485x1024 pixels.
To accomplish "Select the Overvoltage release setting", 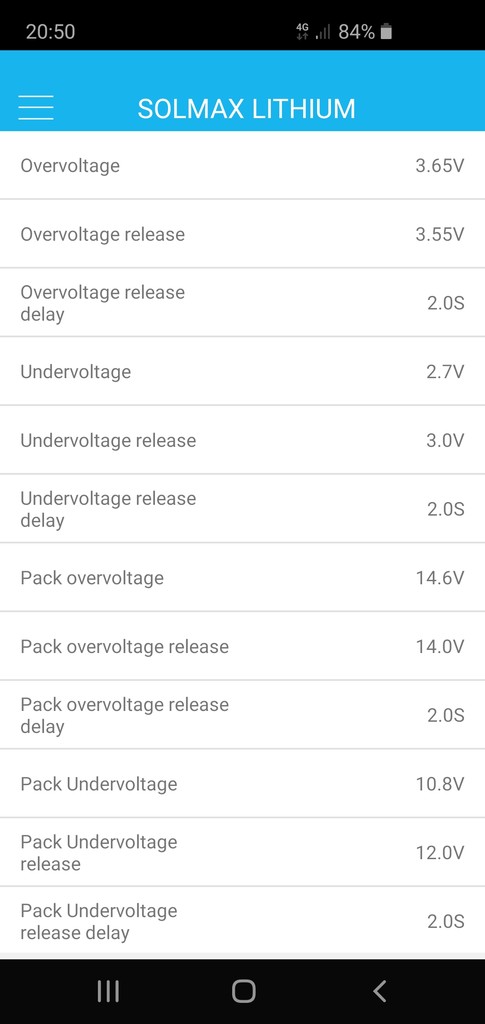I will (242, 234).
